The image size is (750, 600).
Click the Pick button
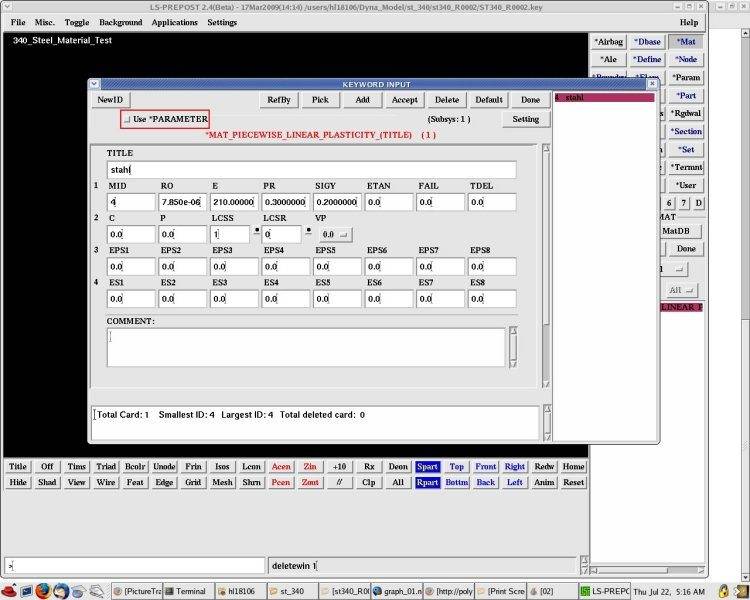(320, 100)
